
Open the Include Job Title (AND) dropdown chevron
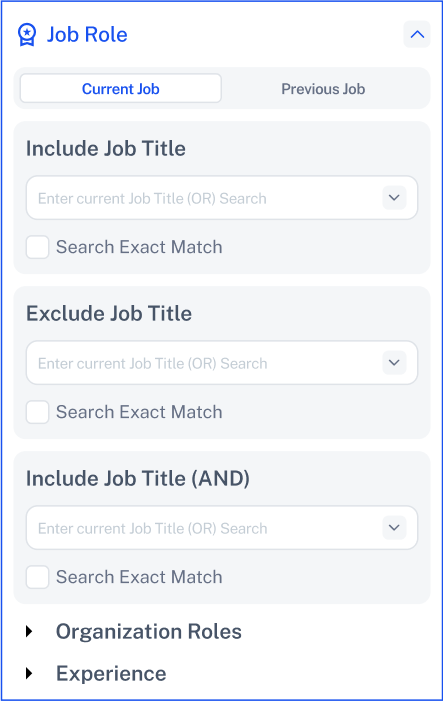[x=394, y=528]
